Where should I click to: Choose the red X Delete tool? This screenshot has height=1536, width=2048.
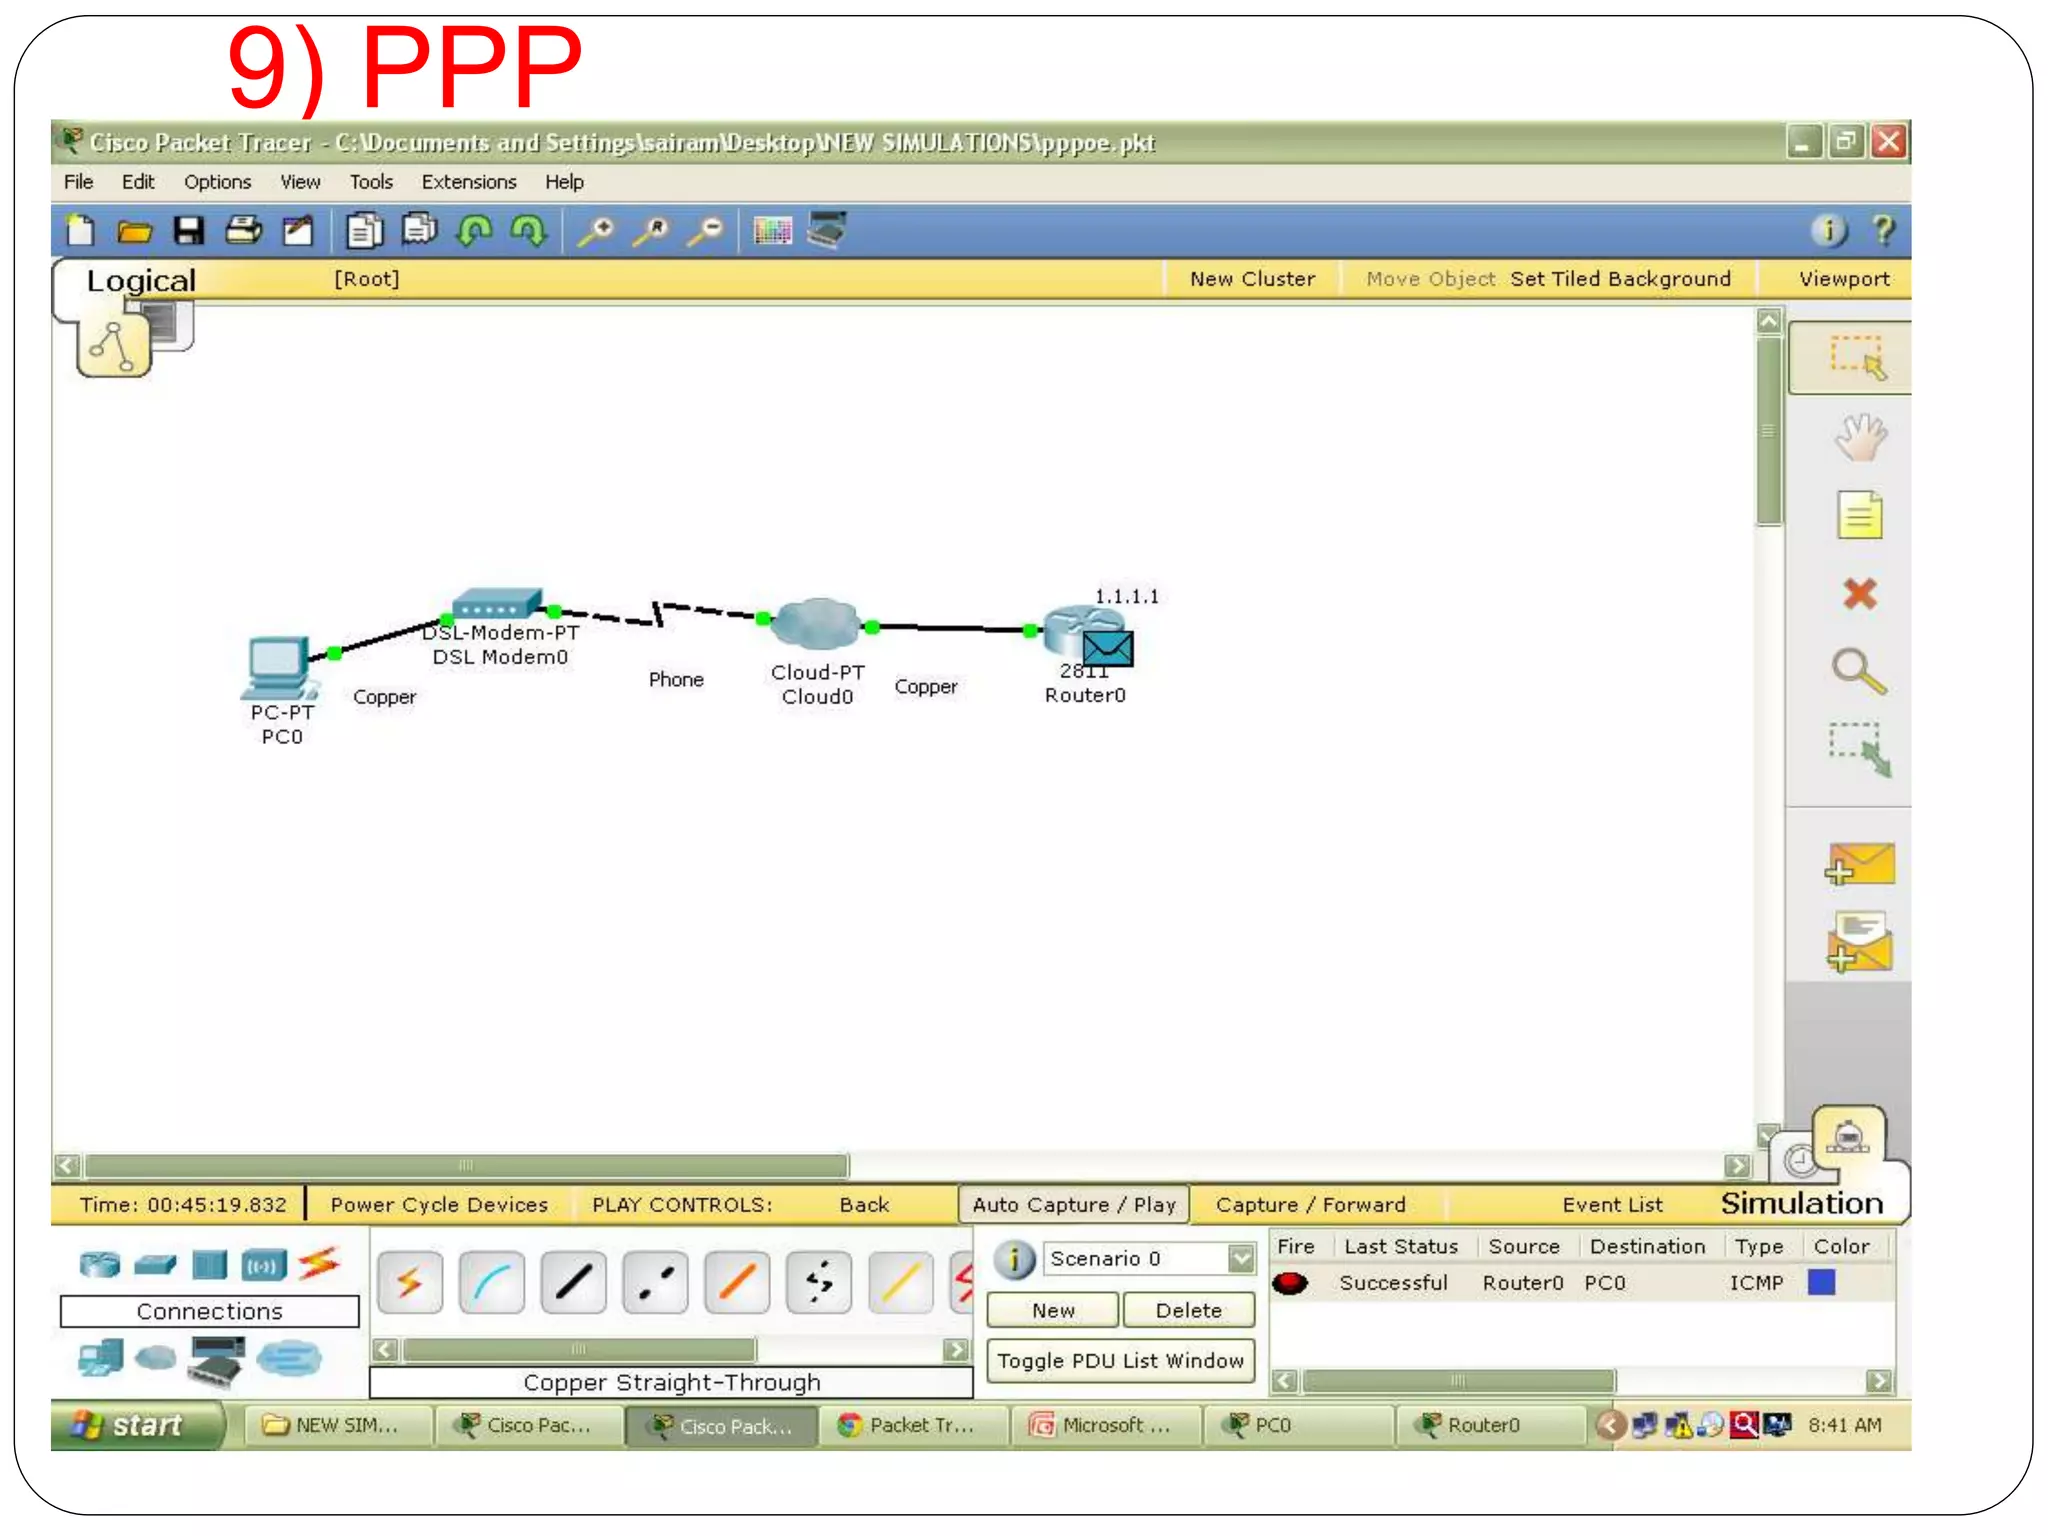pyautogui.click(x=1860, y=594)
